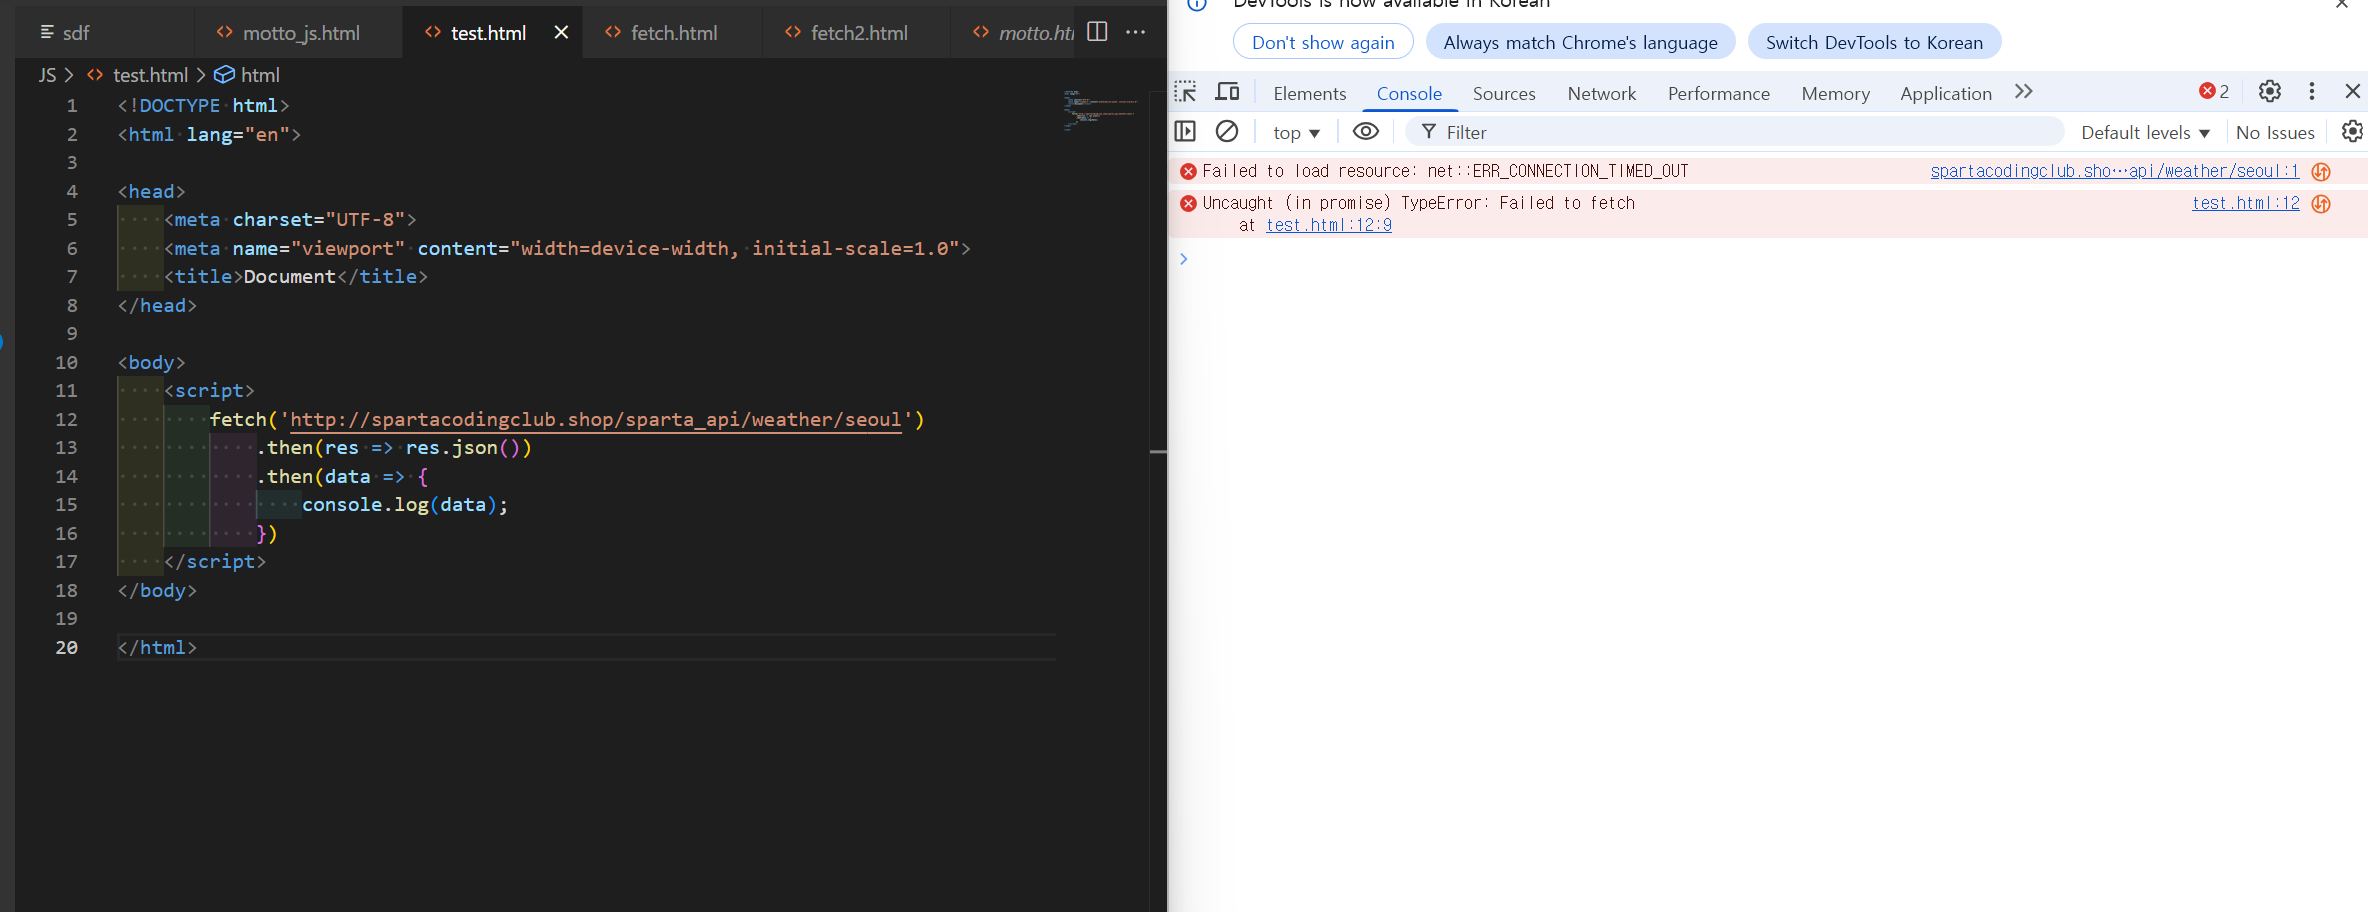Click Switch DevTools to Korean
The width and height of the screenshot is (2368, 912).
1874,42
